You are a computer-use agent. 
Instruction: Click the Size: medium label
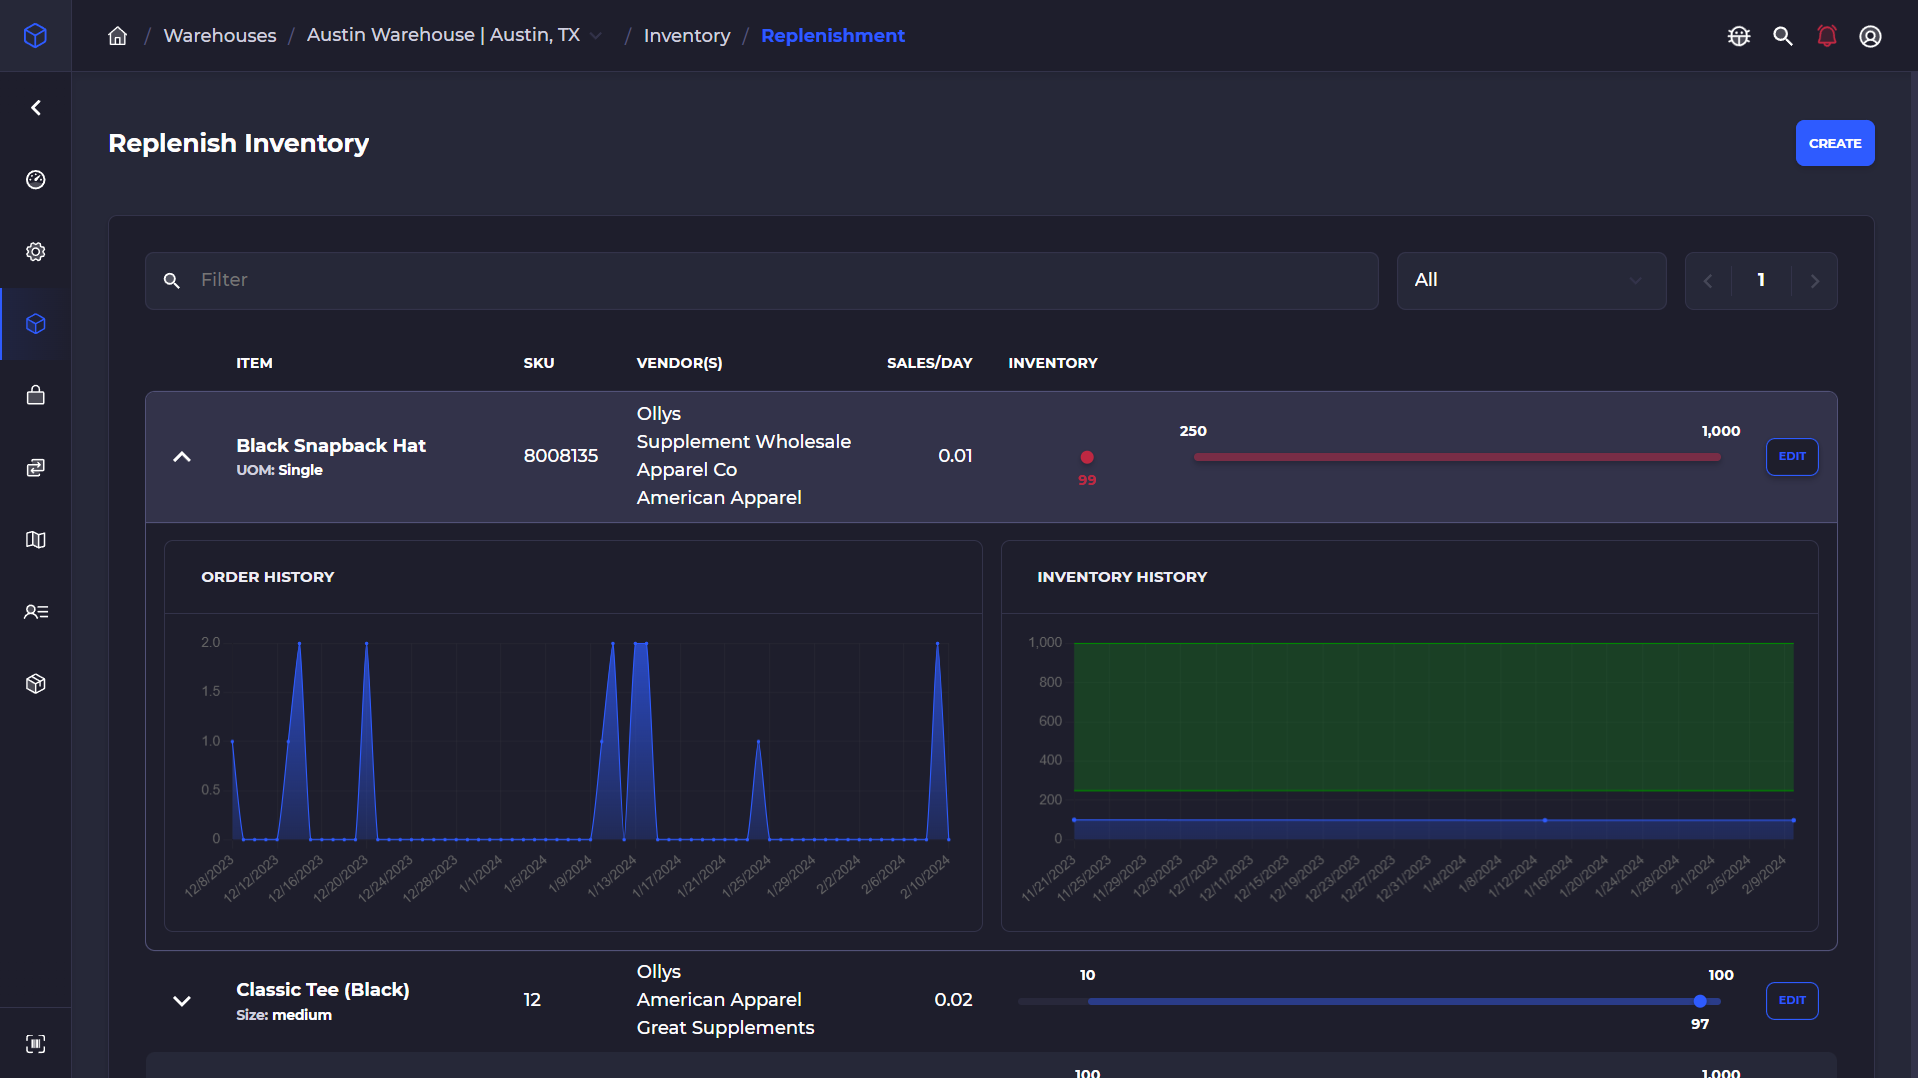click(284, 1015)
